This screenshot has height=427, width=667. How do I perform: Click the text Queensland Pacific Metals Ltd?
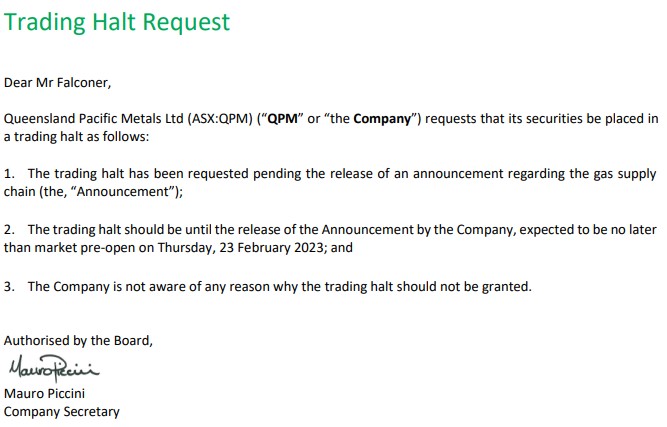click(94, 119)
